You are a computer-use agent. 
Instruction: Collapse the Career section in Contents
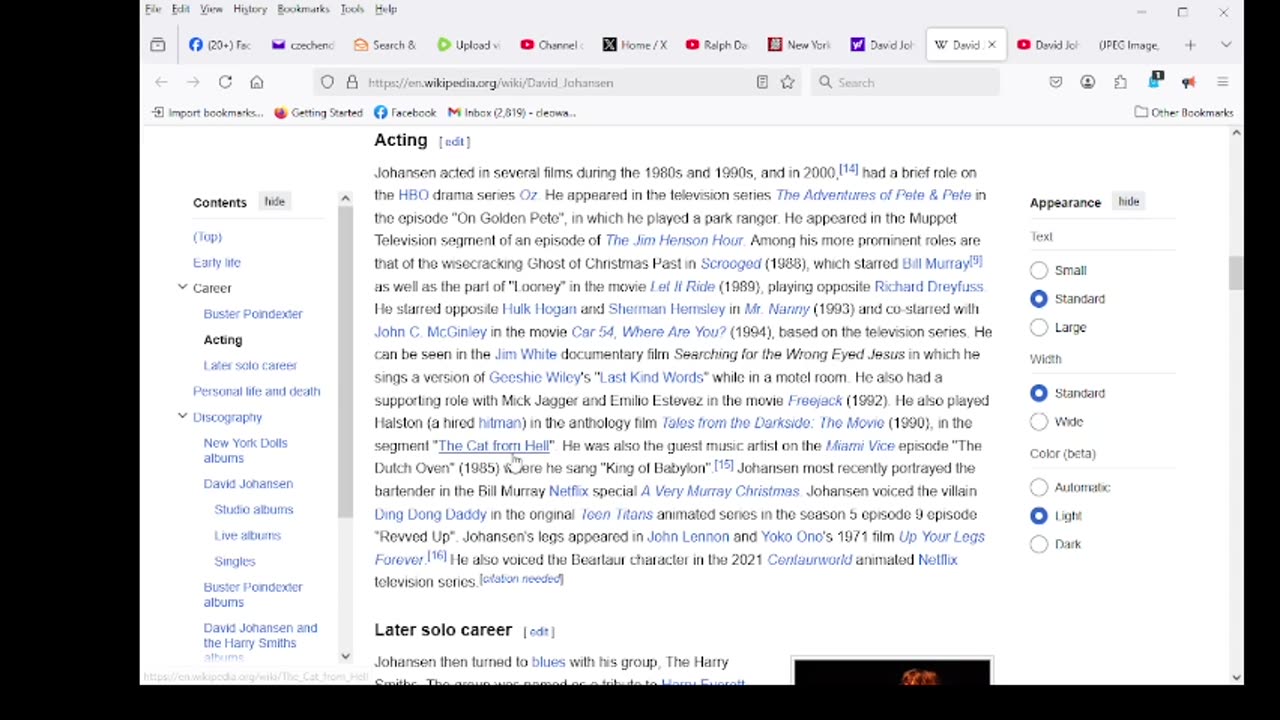coord(182,287)
